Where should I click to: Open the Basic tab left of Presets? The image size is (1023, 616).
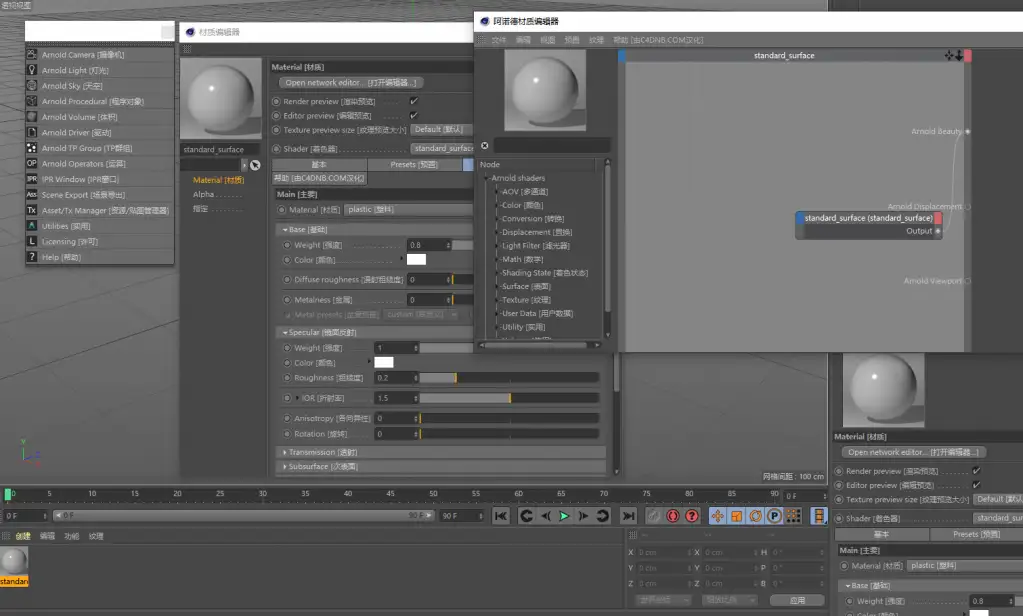tap(319, 164)
